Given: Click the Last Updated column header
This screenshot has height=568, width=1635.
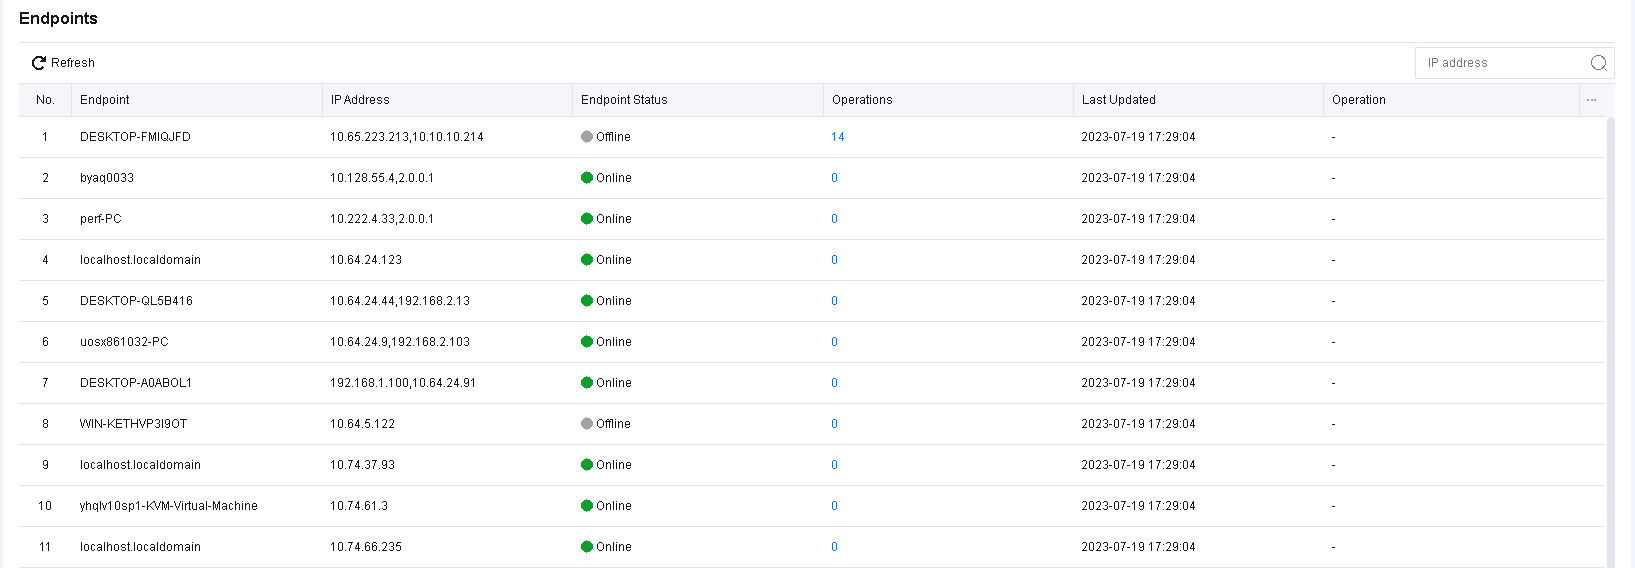Looking at the screenshot, I should (x=1118, y=100).
